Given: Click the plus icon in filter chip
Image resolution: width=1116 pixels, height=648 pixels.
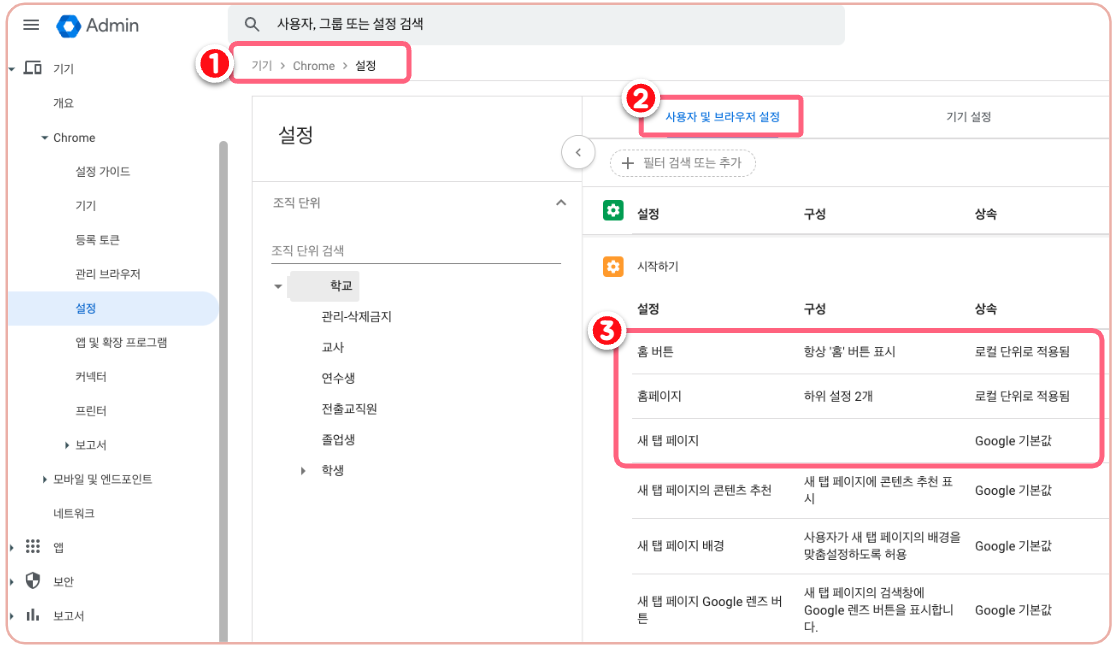Looking at the screenshot, I should click(x=627, y=163).
